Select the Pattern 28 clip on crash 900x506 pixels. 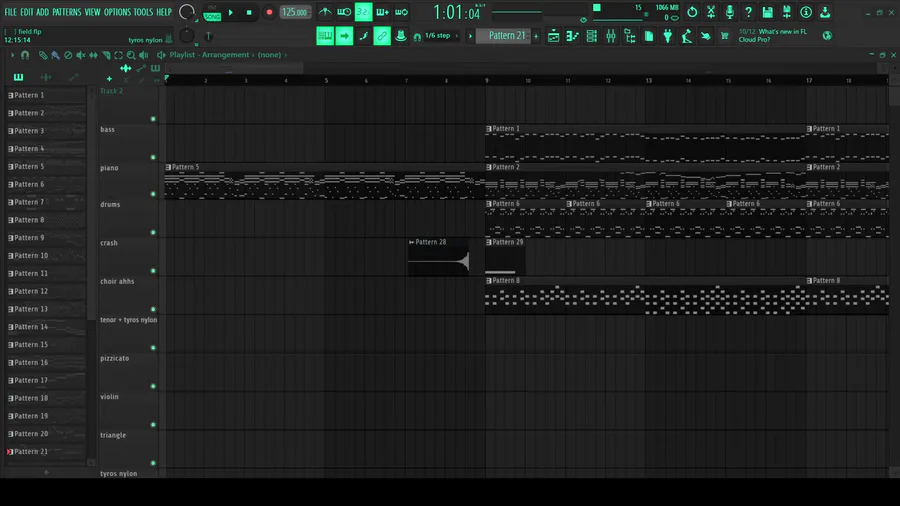click(439, 257)
